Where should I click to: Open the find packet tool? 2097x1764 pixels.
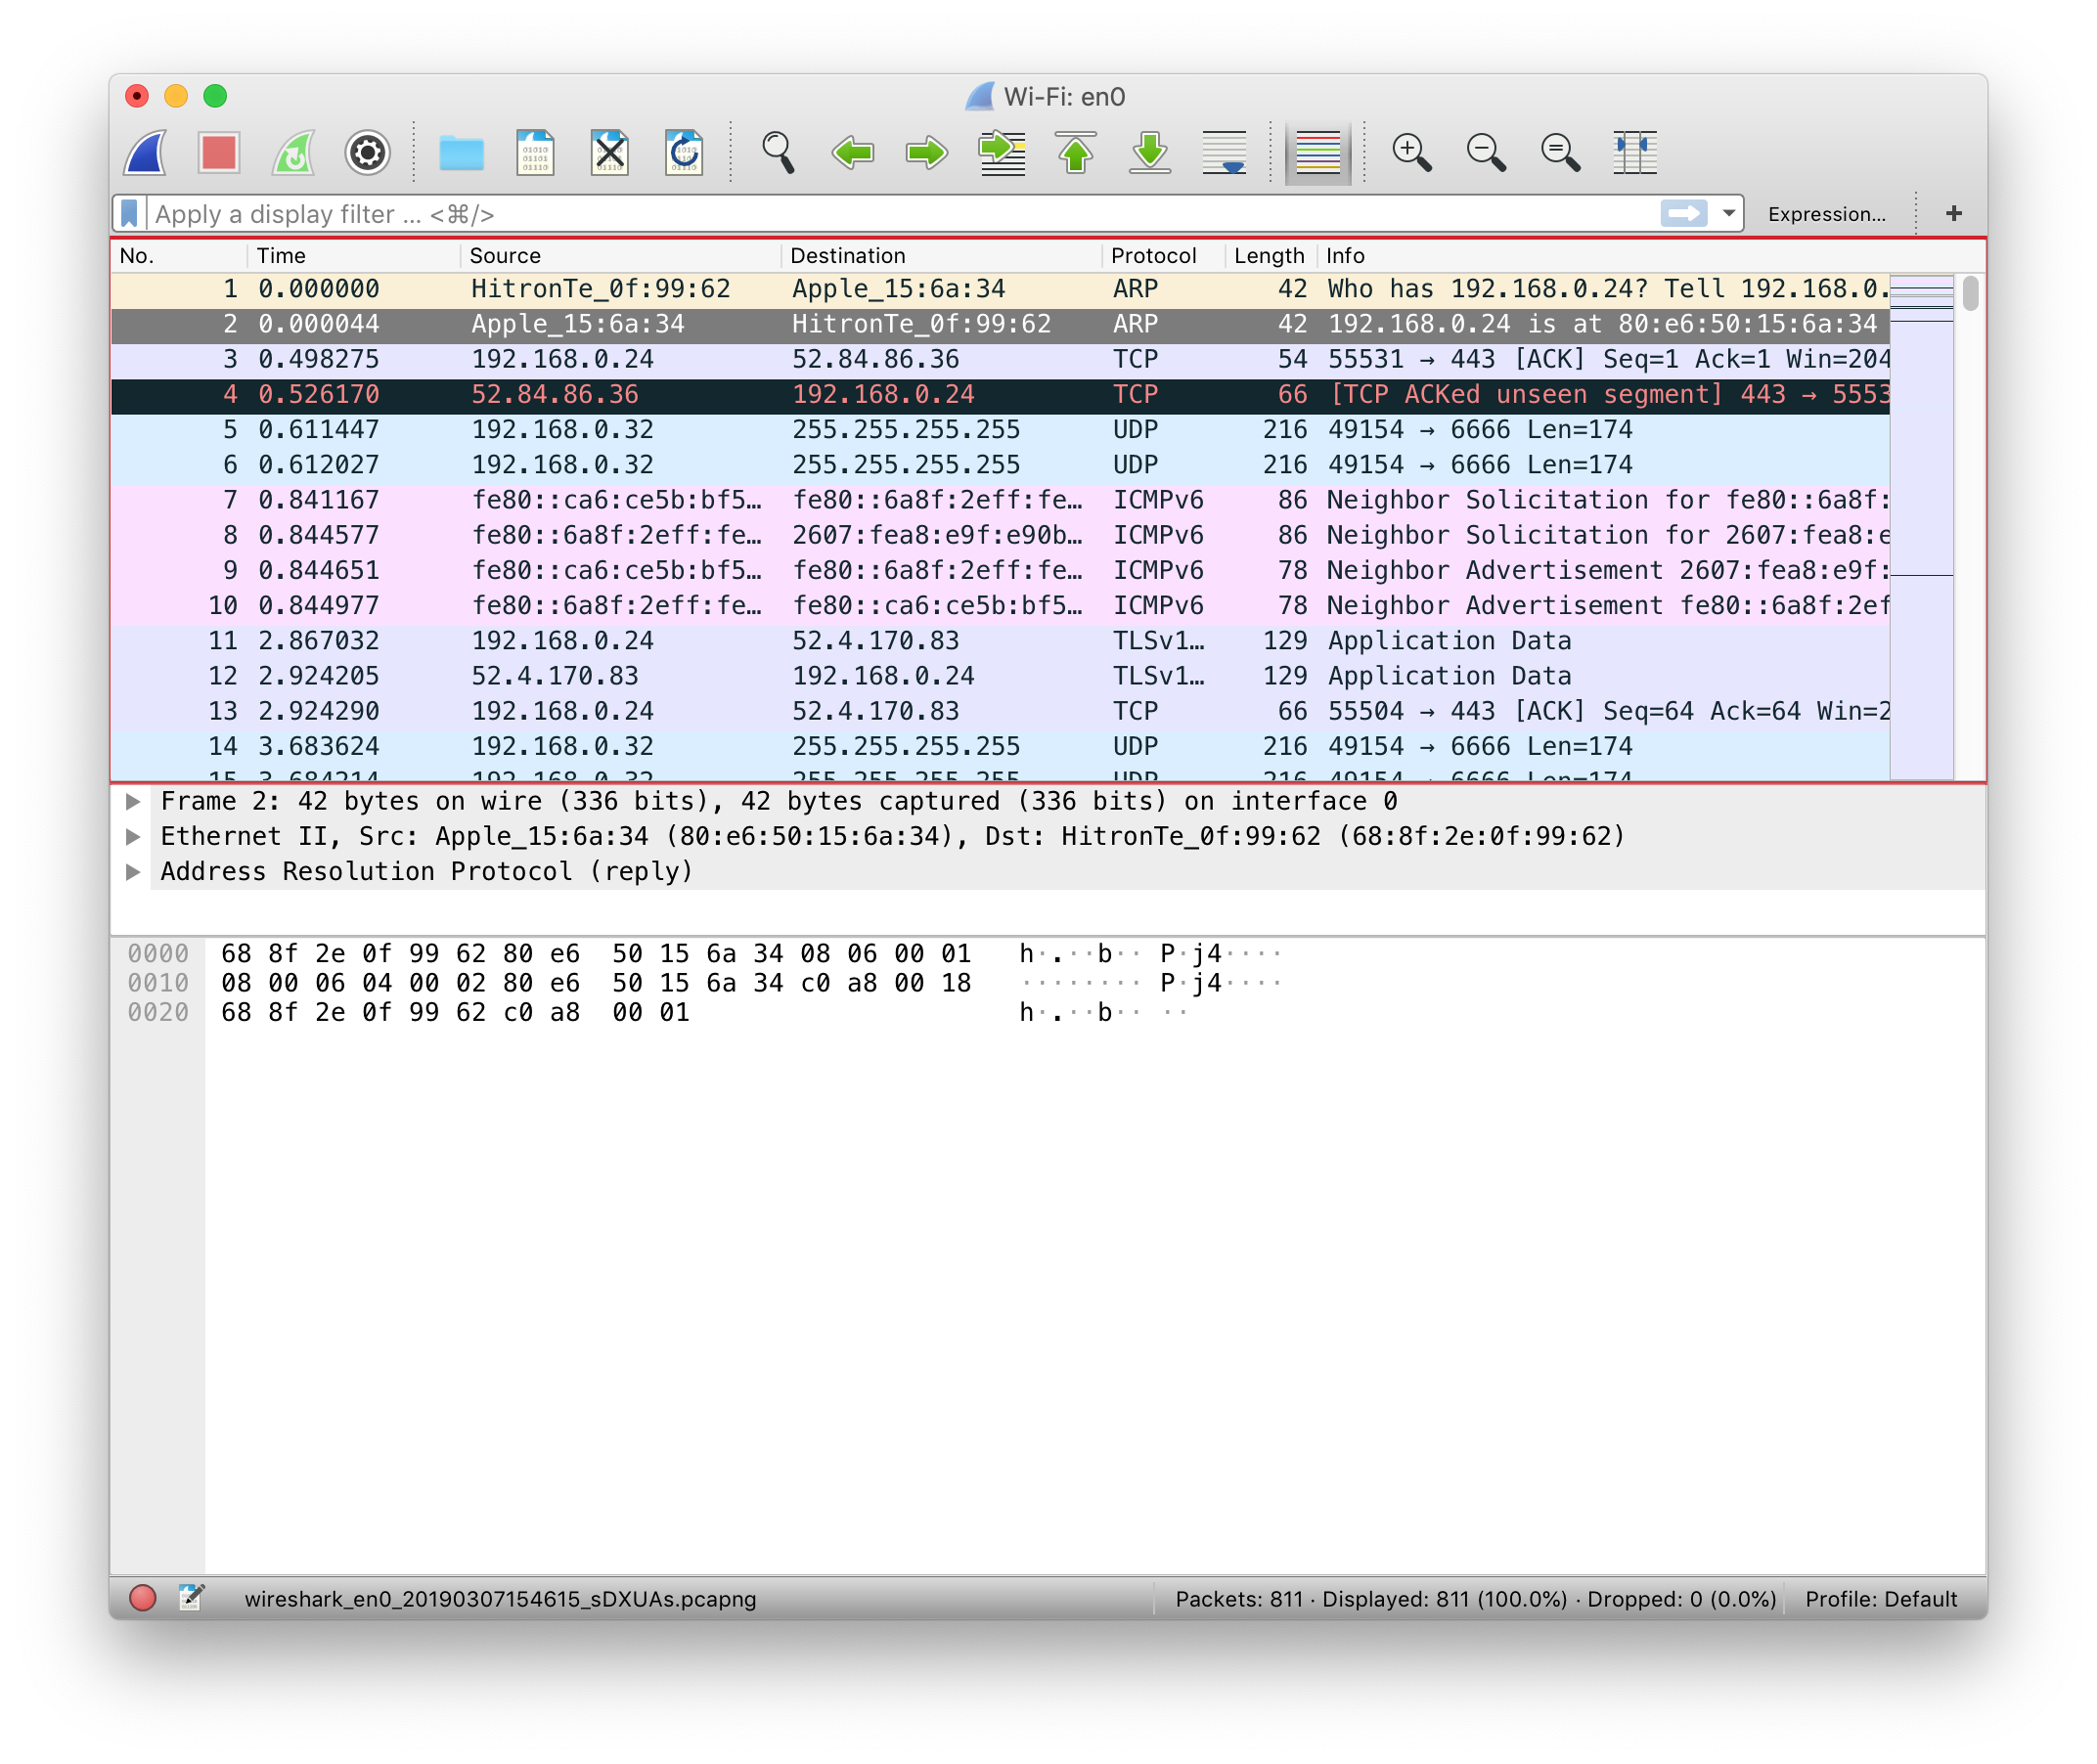tap(778, 152)
